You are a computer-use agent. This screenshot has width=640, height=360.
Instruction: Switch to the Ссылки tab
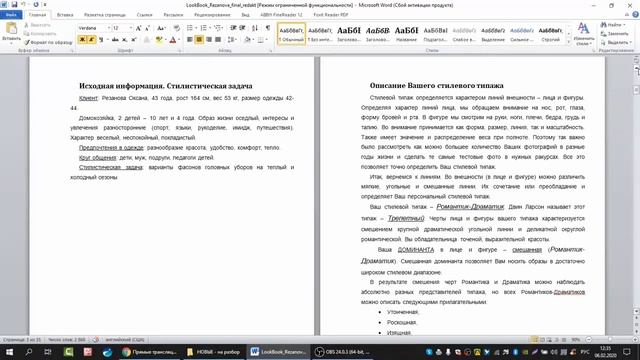point(144,15)
